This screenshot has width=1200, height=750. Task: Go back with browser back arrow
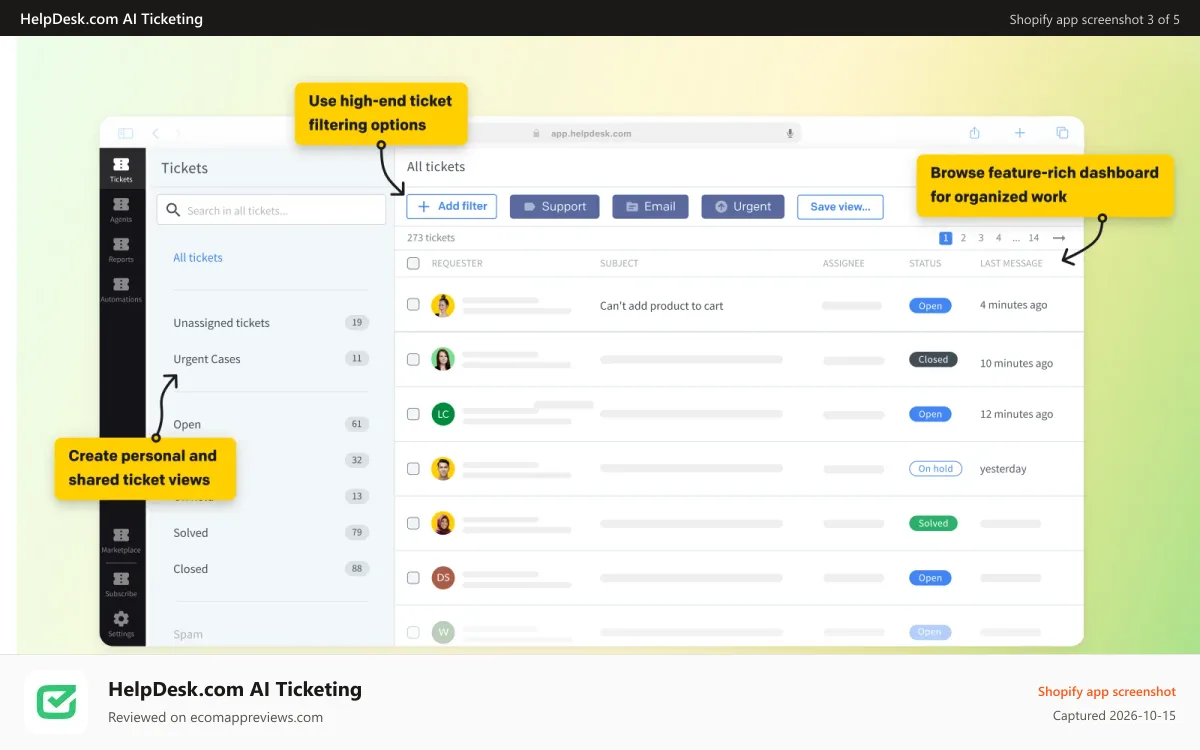155,133
